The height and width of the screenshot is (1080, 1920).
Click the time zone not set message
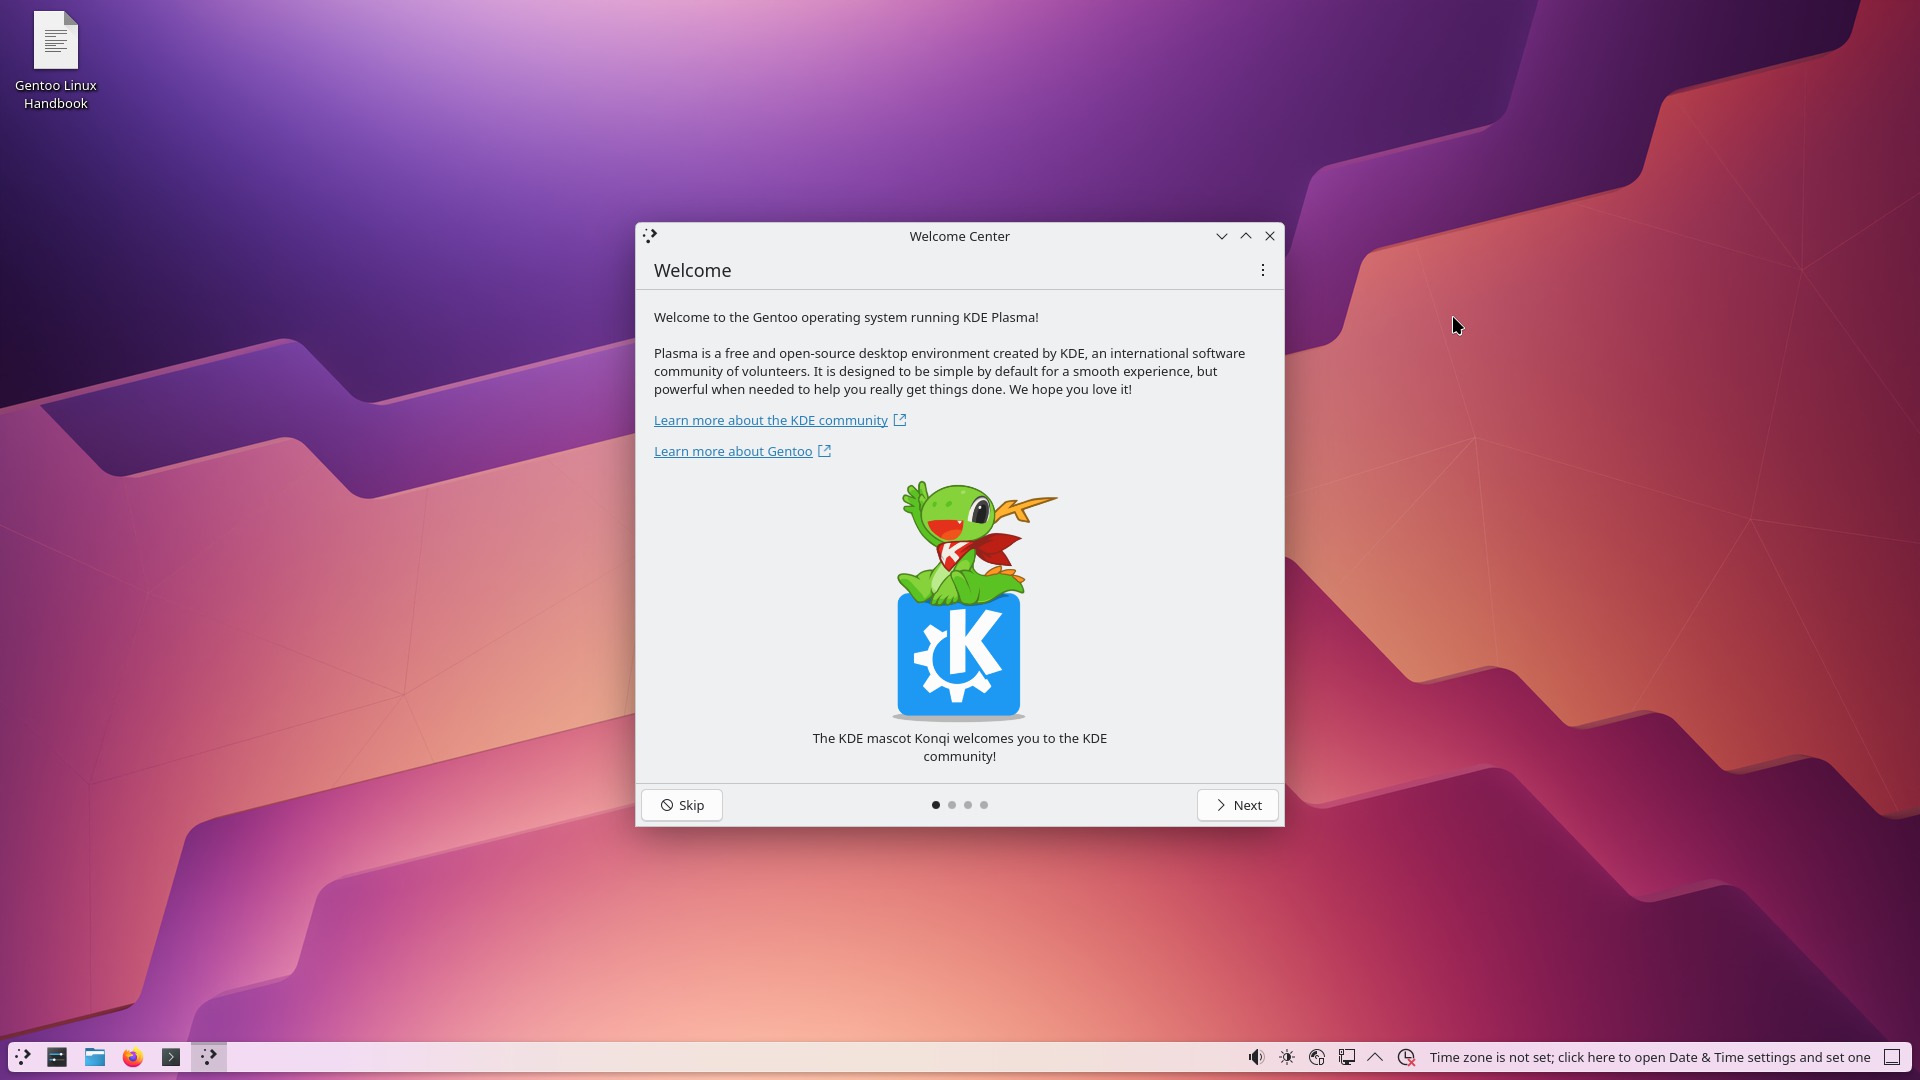[1650, 1057]
